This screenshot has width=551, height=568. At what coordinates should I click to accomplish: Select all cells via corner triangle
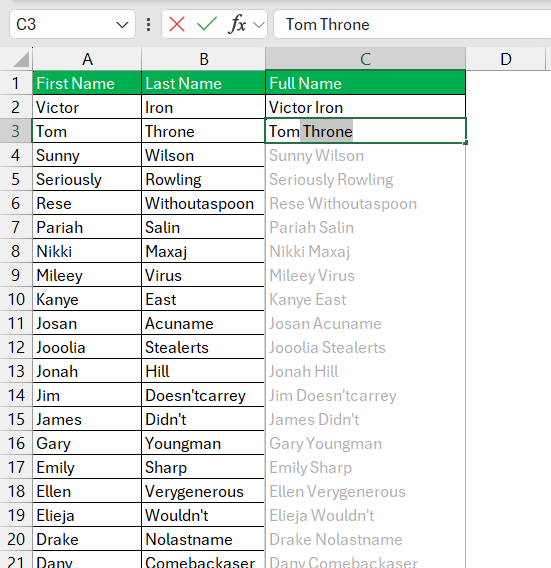21,59
